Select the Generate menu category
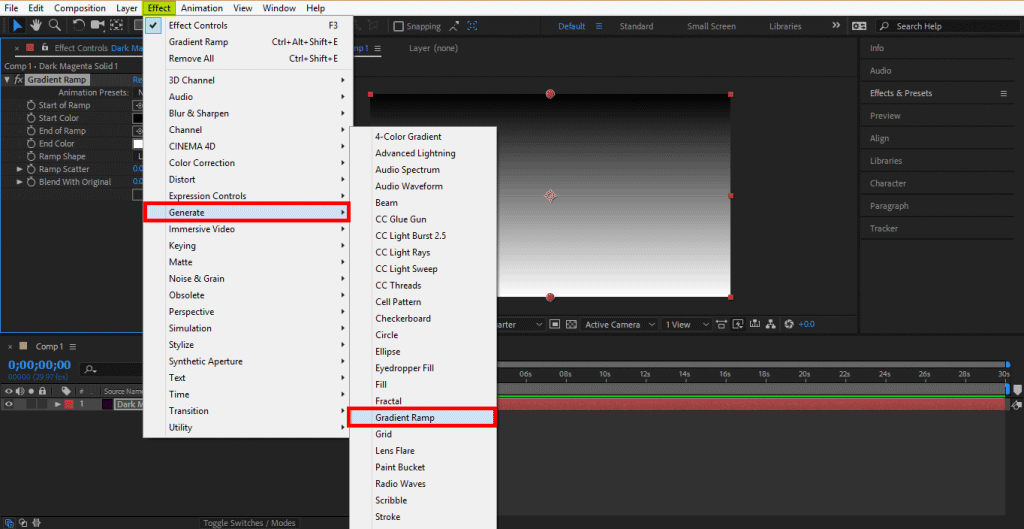The image size is (1024, 529). tap(248, 212)
